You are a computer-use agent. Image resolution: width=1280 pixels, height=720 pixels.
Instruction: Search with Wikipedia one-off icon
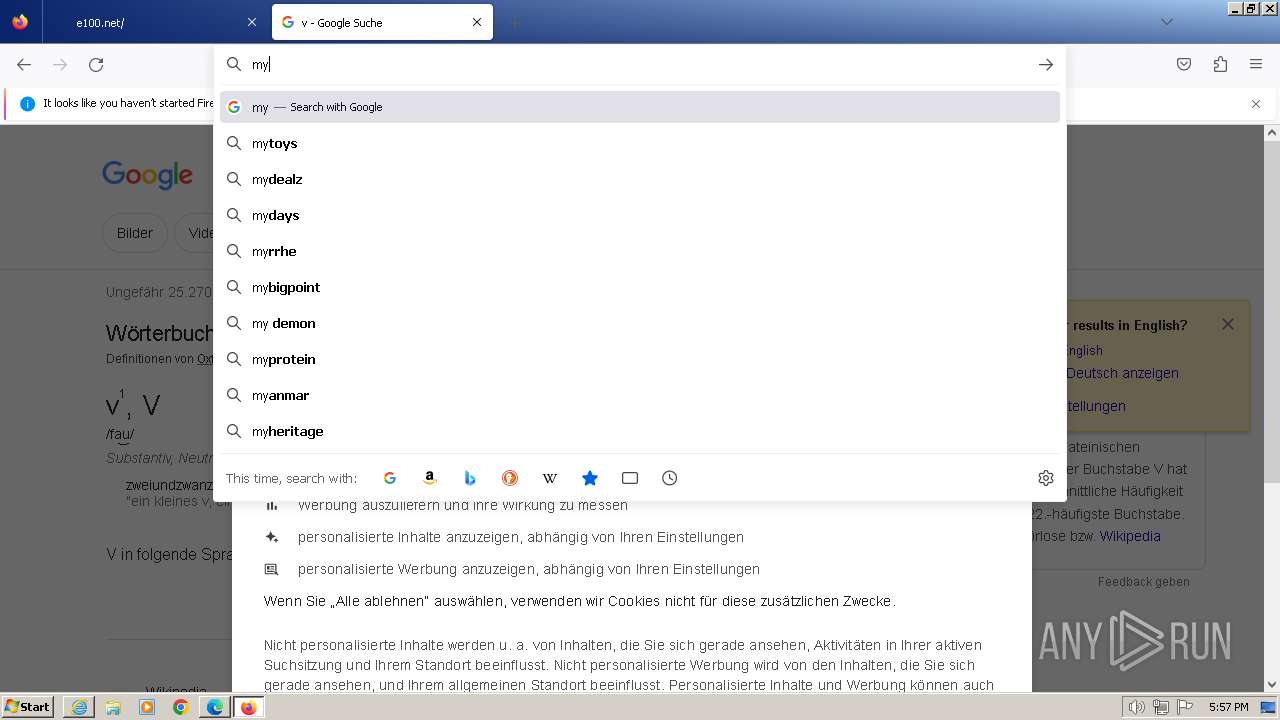pyautogui.click(x=550, y=478)
